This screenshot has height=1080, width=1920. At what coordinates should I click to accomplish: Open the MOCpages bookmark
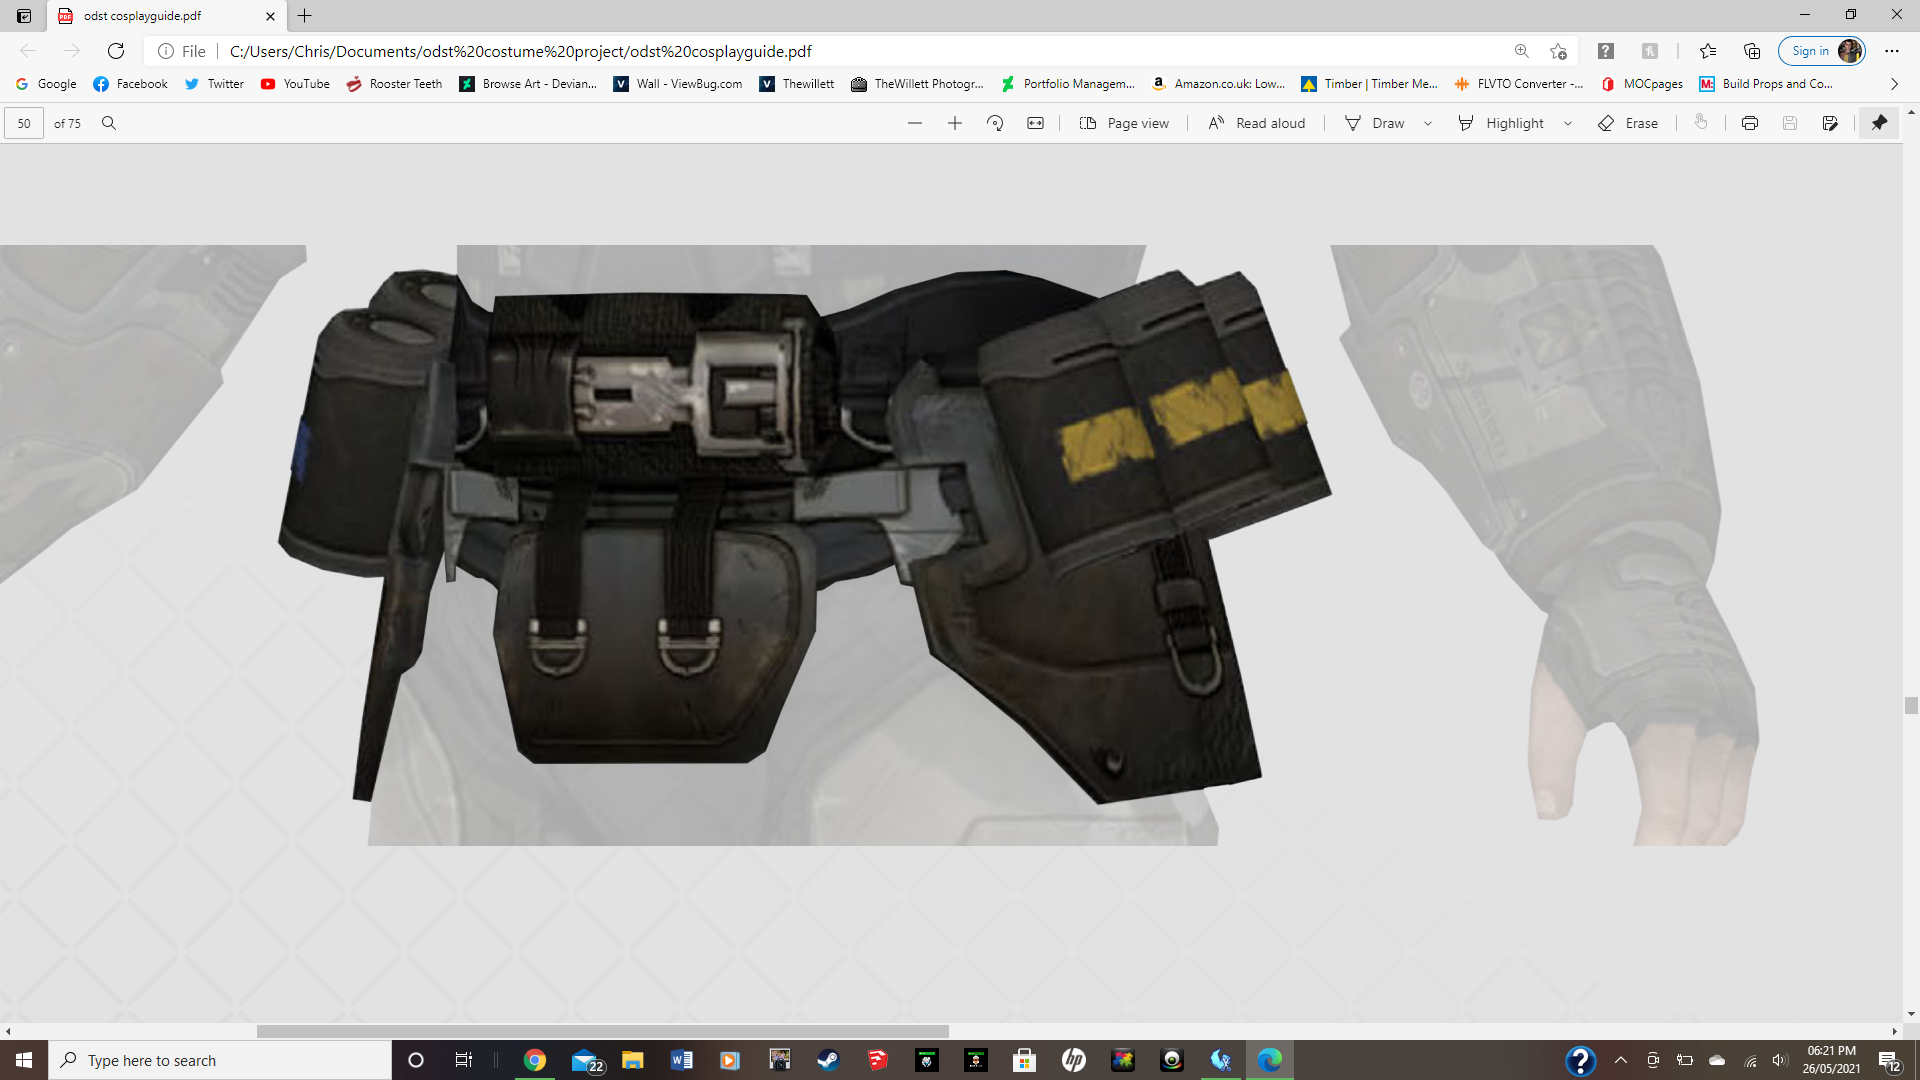(x=1642, y=84)
